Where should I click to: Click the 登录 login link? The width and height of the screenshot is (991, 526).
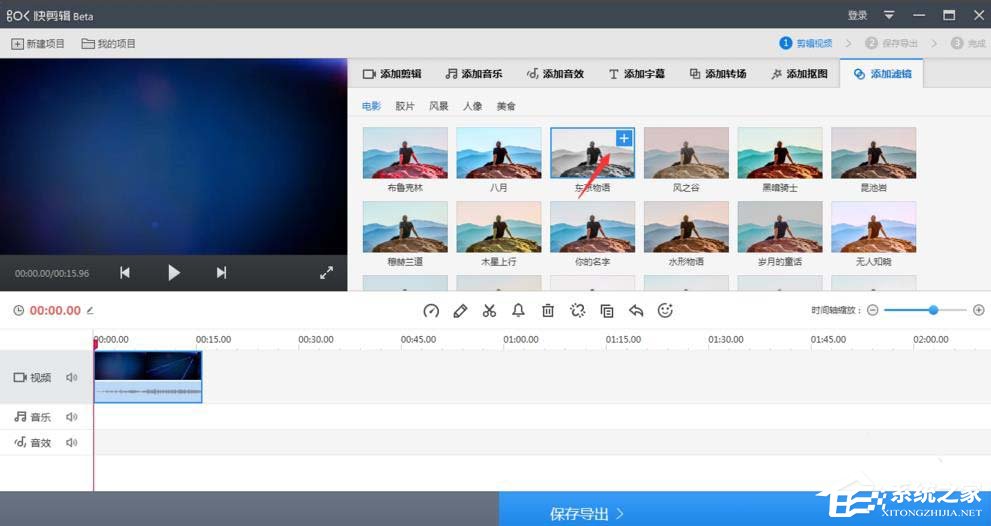(858, 15)
